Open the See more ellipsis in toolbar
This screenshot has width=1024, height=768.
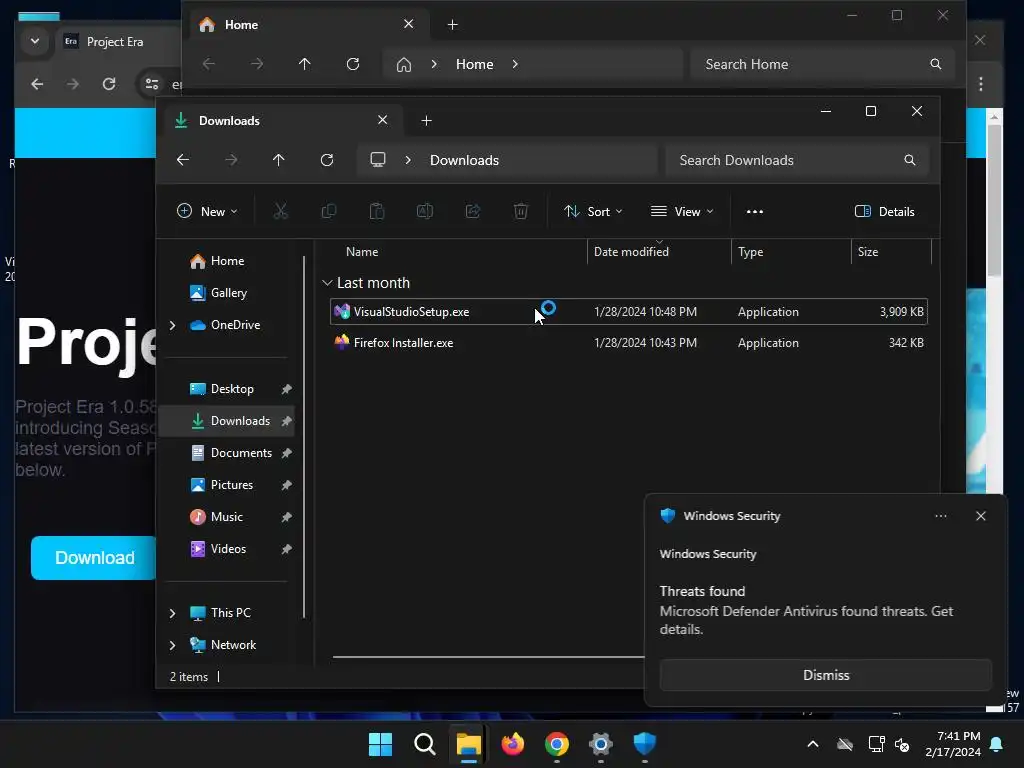coord(754,212)
